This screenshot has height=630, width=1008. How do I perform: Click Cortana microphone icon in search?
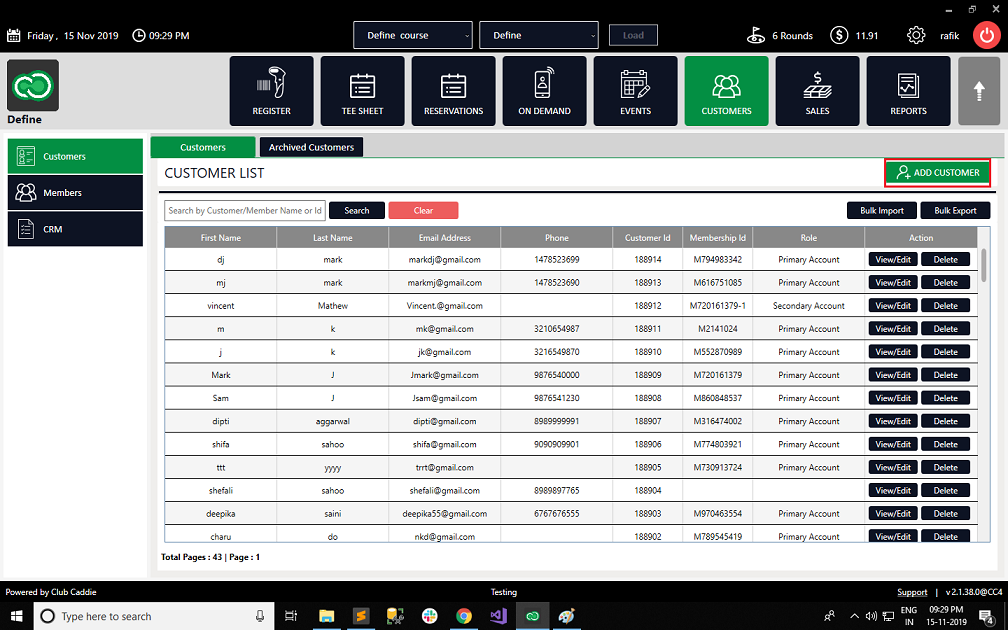(260, 616)
